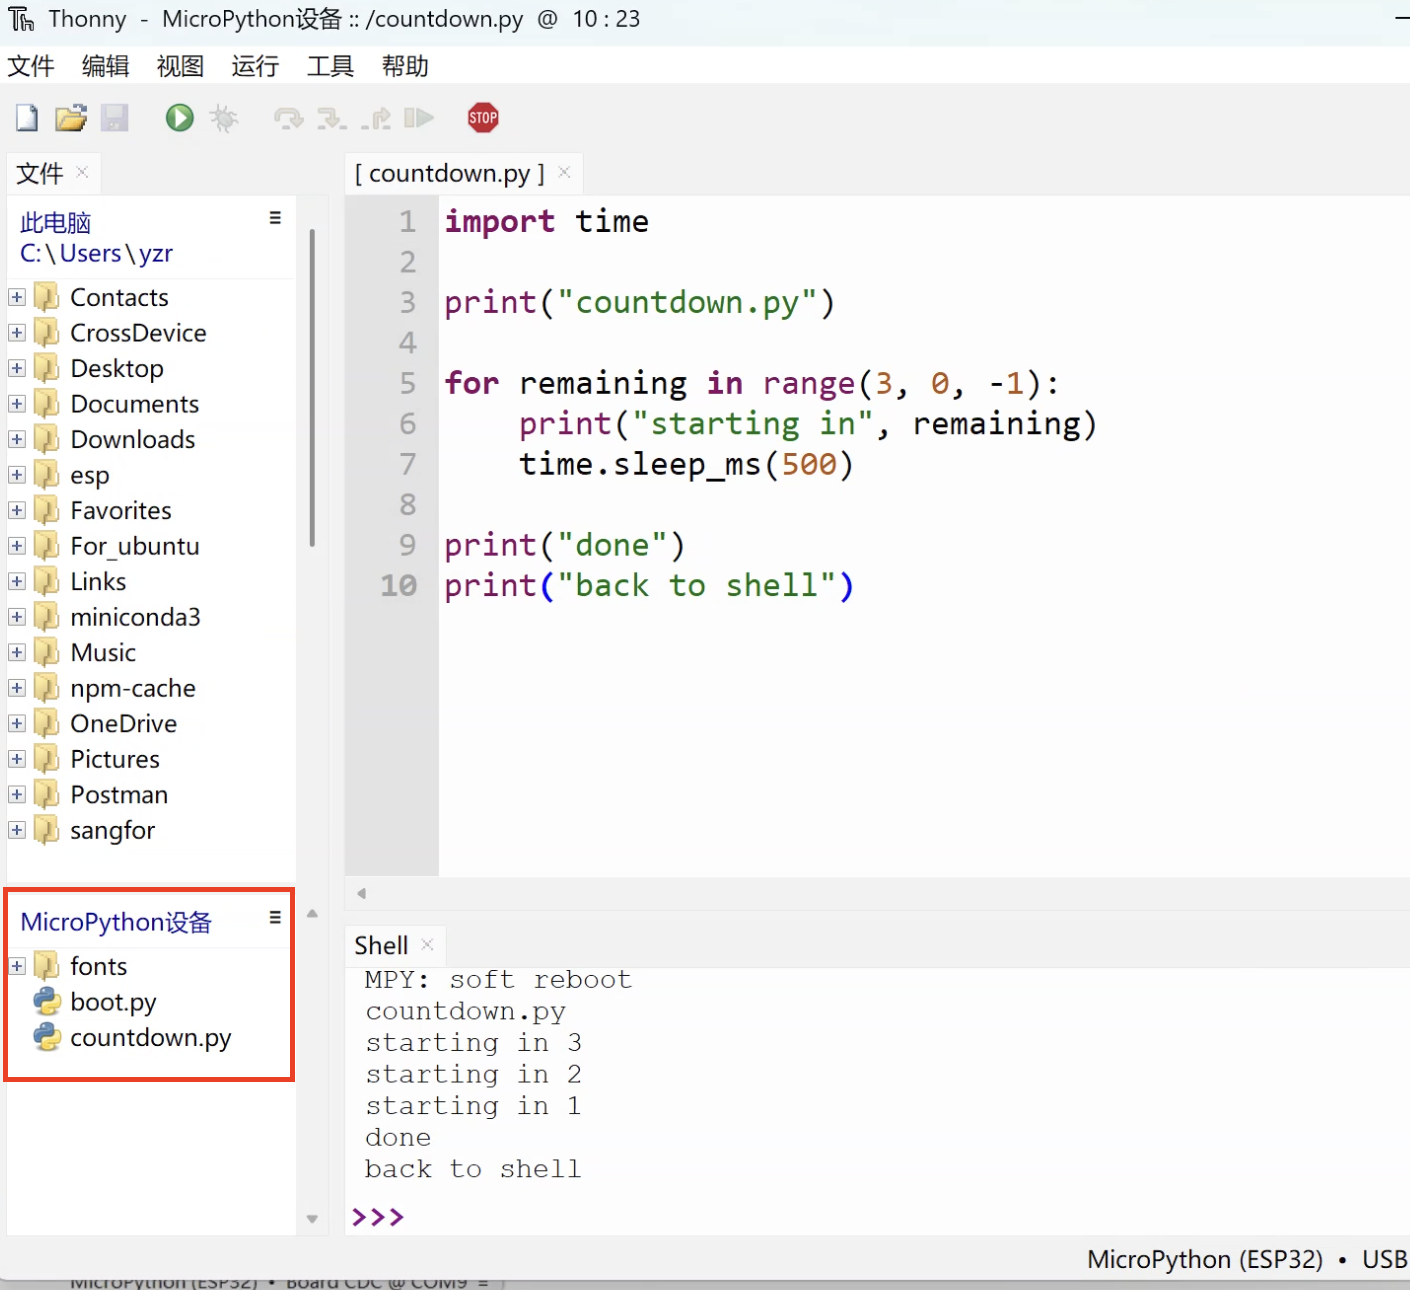Click the New file toolbar icon
Image resolution: width=1410 pixels, height=1290 pixels.
[27, 118]
